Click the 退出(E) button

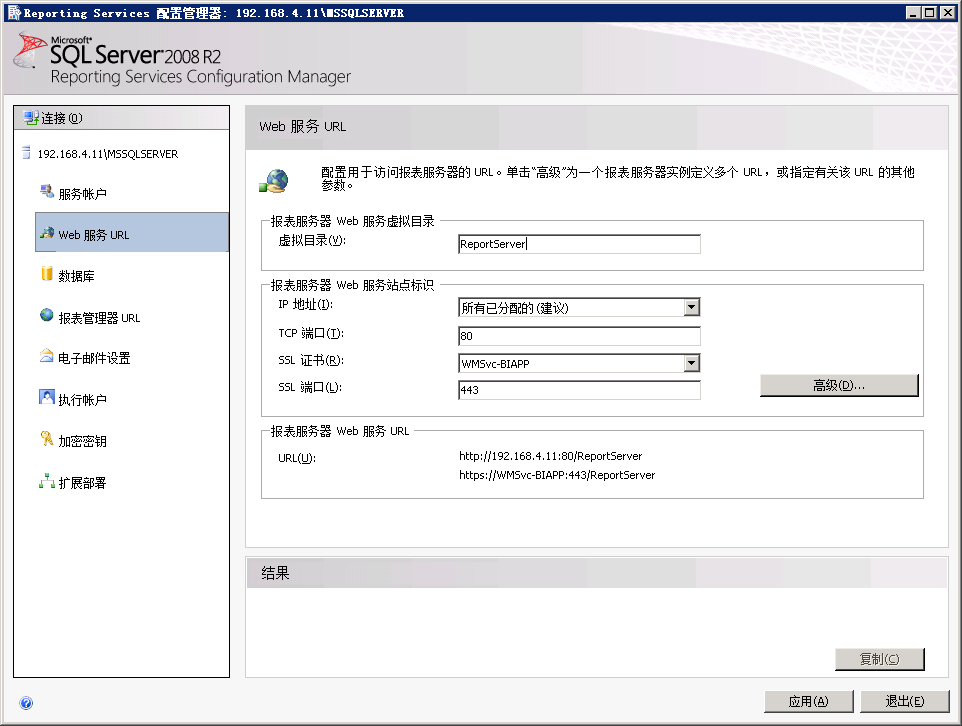905,701
